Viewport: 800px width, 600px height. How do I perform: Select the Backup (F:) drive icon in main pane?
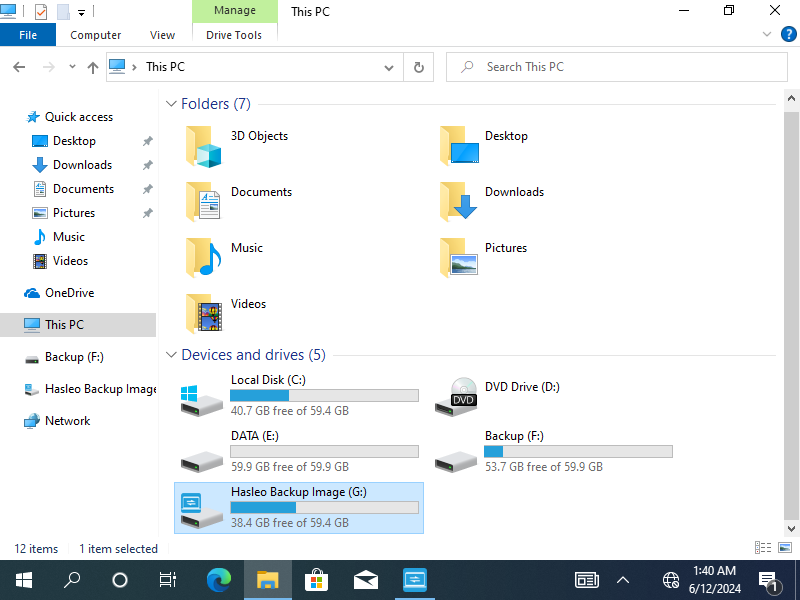coord(456,461)
